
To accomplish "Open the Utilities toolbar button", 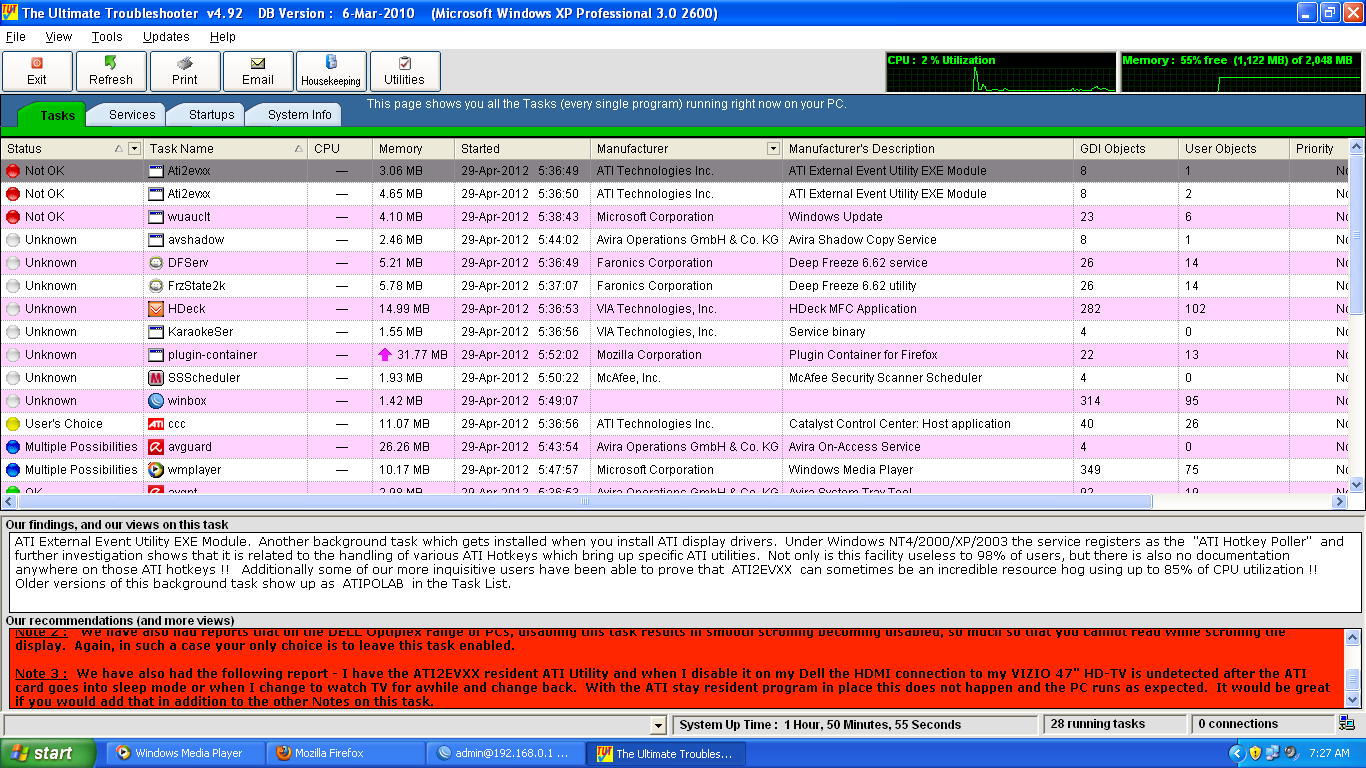I will point(404,72).
